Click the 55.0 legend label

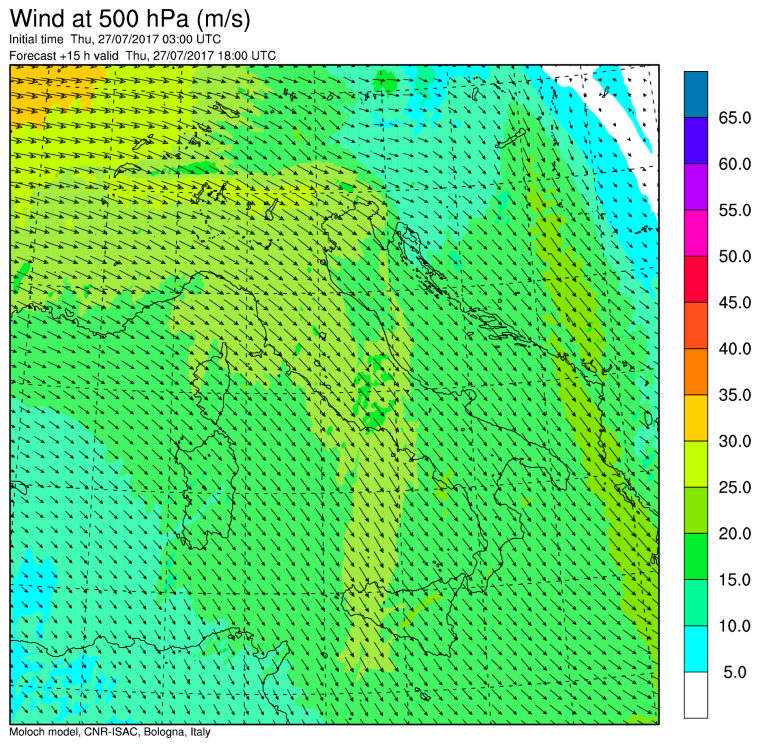(735, 210)
